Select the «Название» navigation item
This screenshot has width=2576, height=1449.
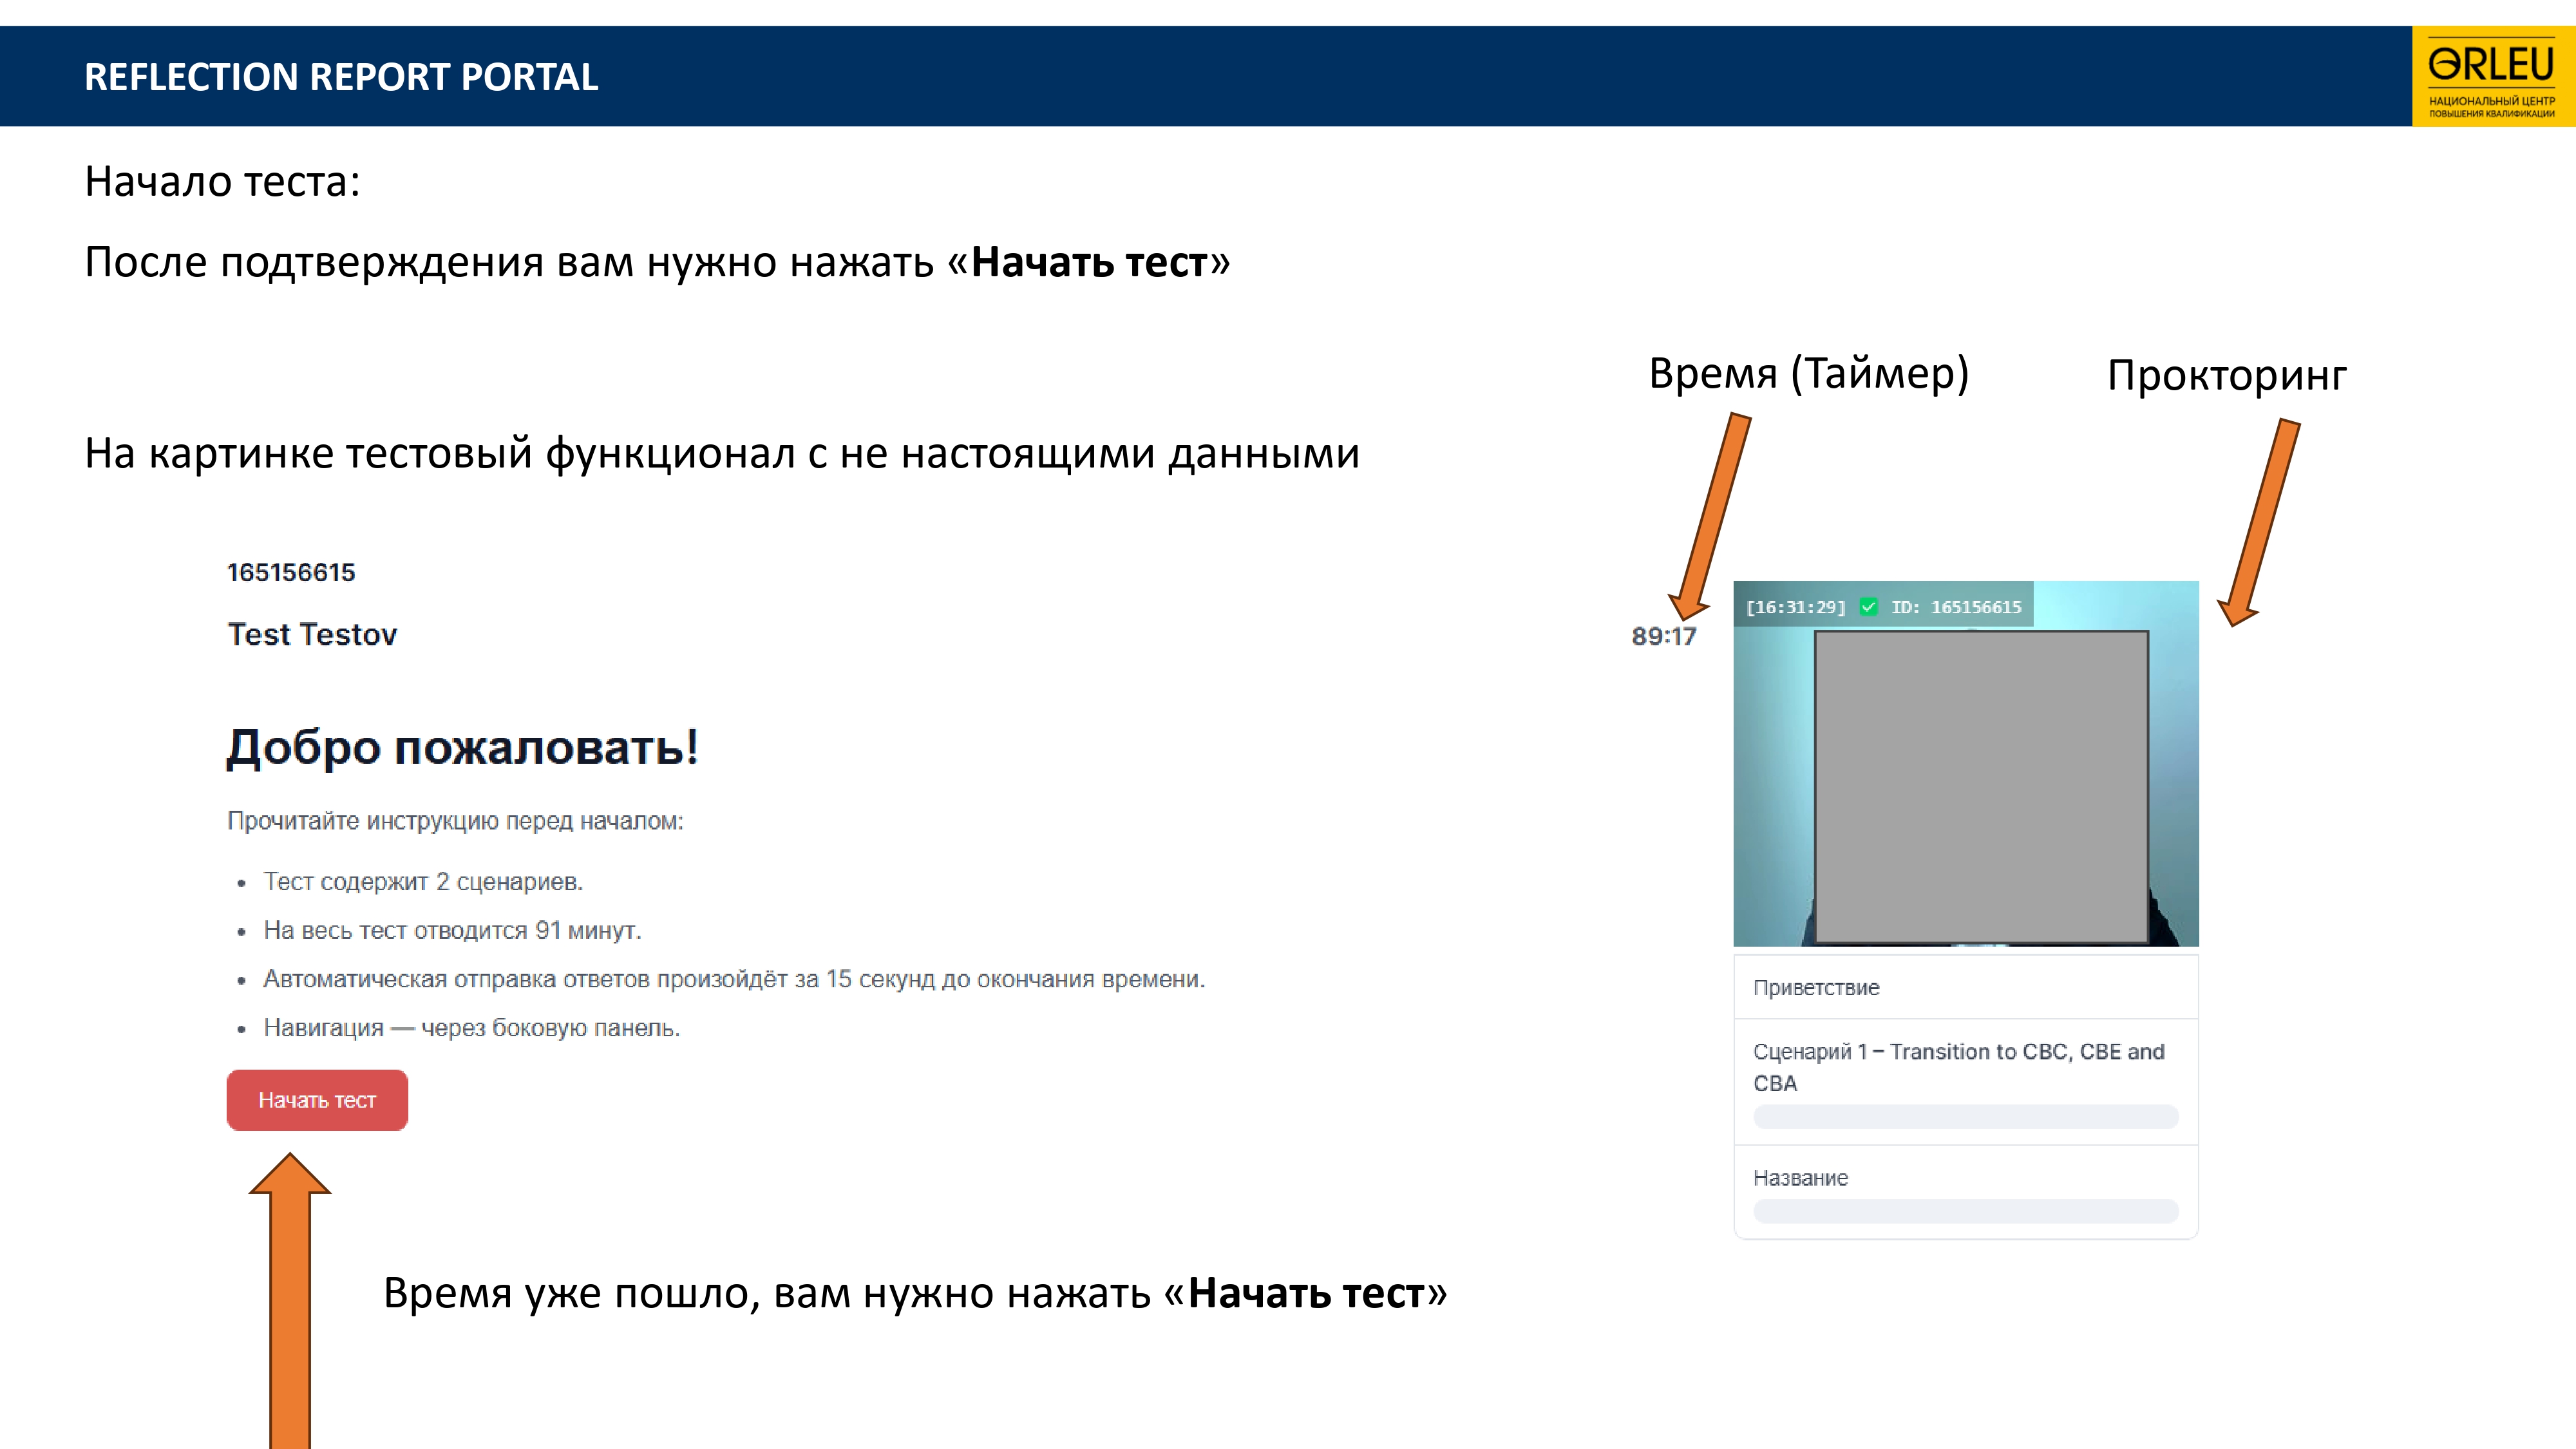click(1800, 1177)
